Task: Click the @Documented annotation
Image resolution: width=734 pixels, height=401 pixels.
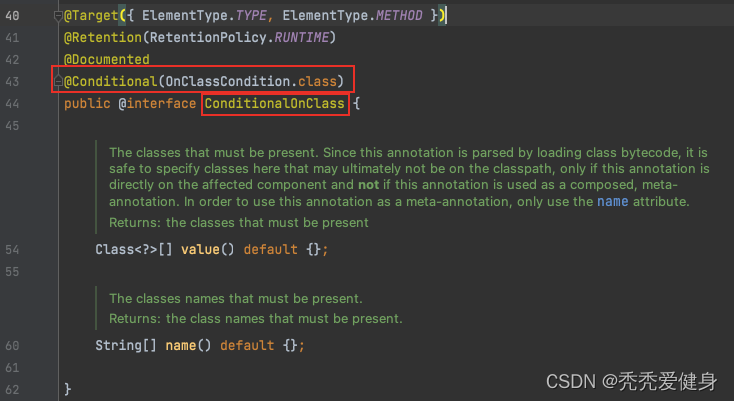Action: [x=107, y=59]
